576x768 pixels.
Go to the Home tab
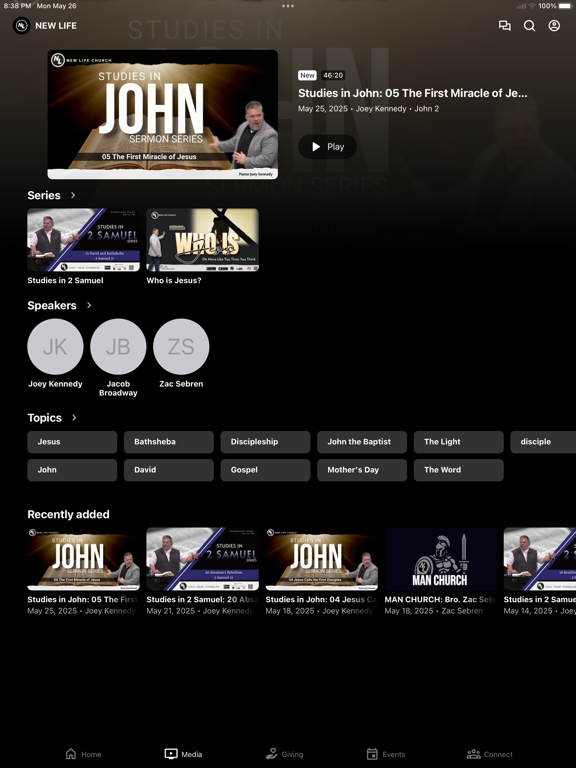click(x=83, y=754)
